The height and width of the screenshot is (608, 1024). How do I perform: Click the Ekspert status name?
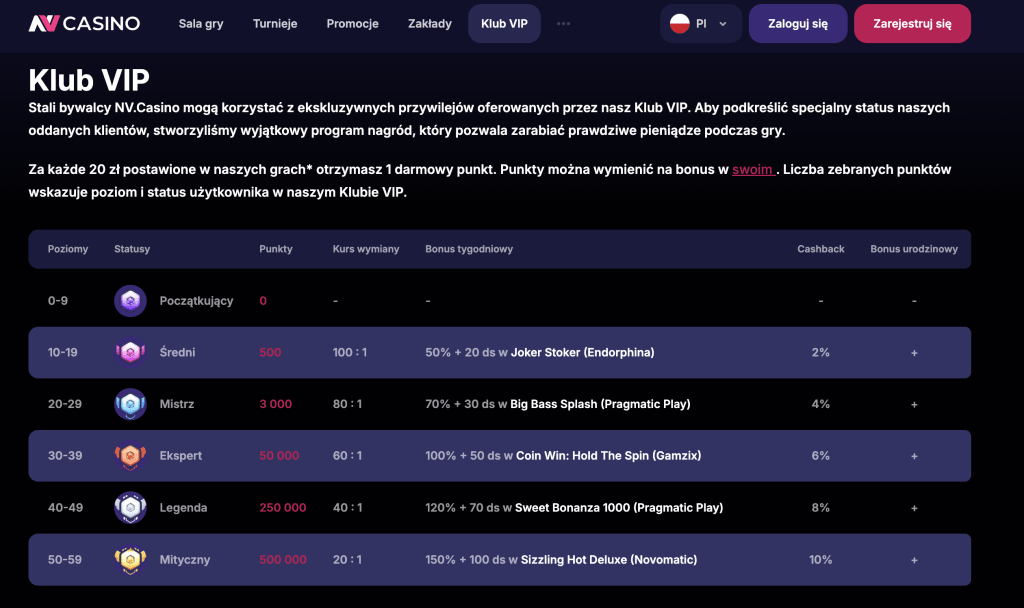[181, 456]
